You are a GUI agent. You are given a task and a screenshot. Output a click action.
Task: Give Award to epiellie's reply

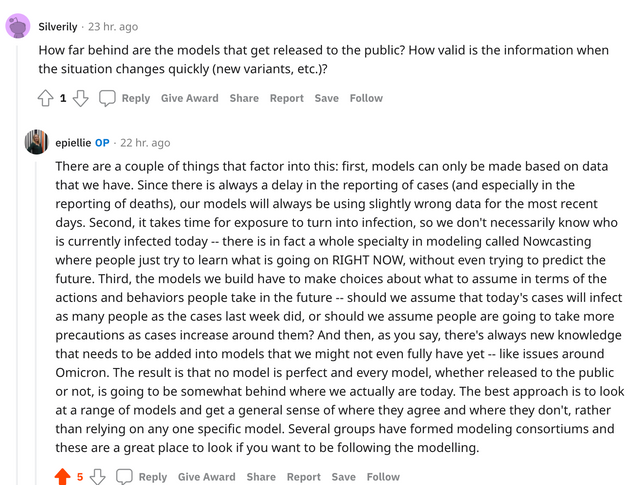[206, 477]
